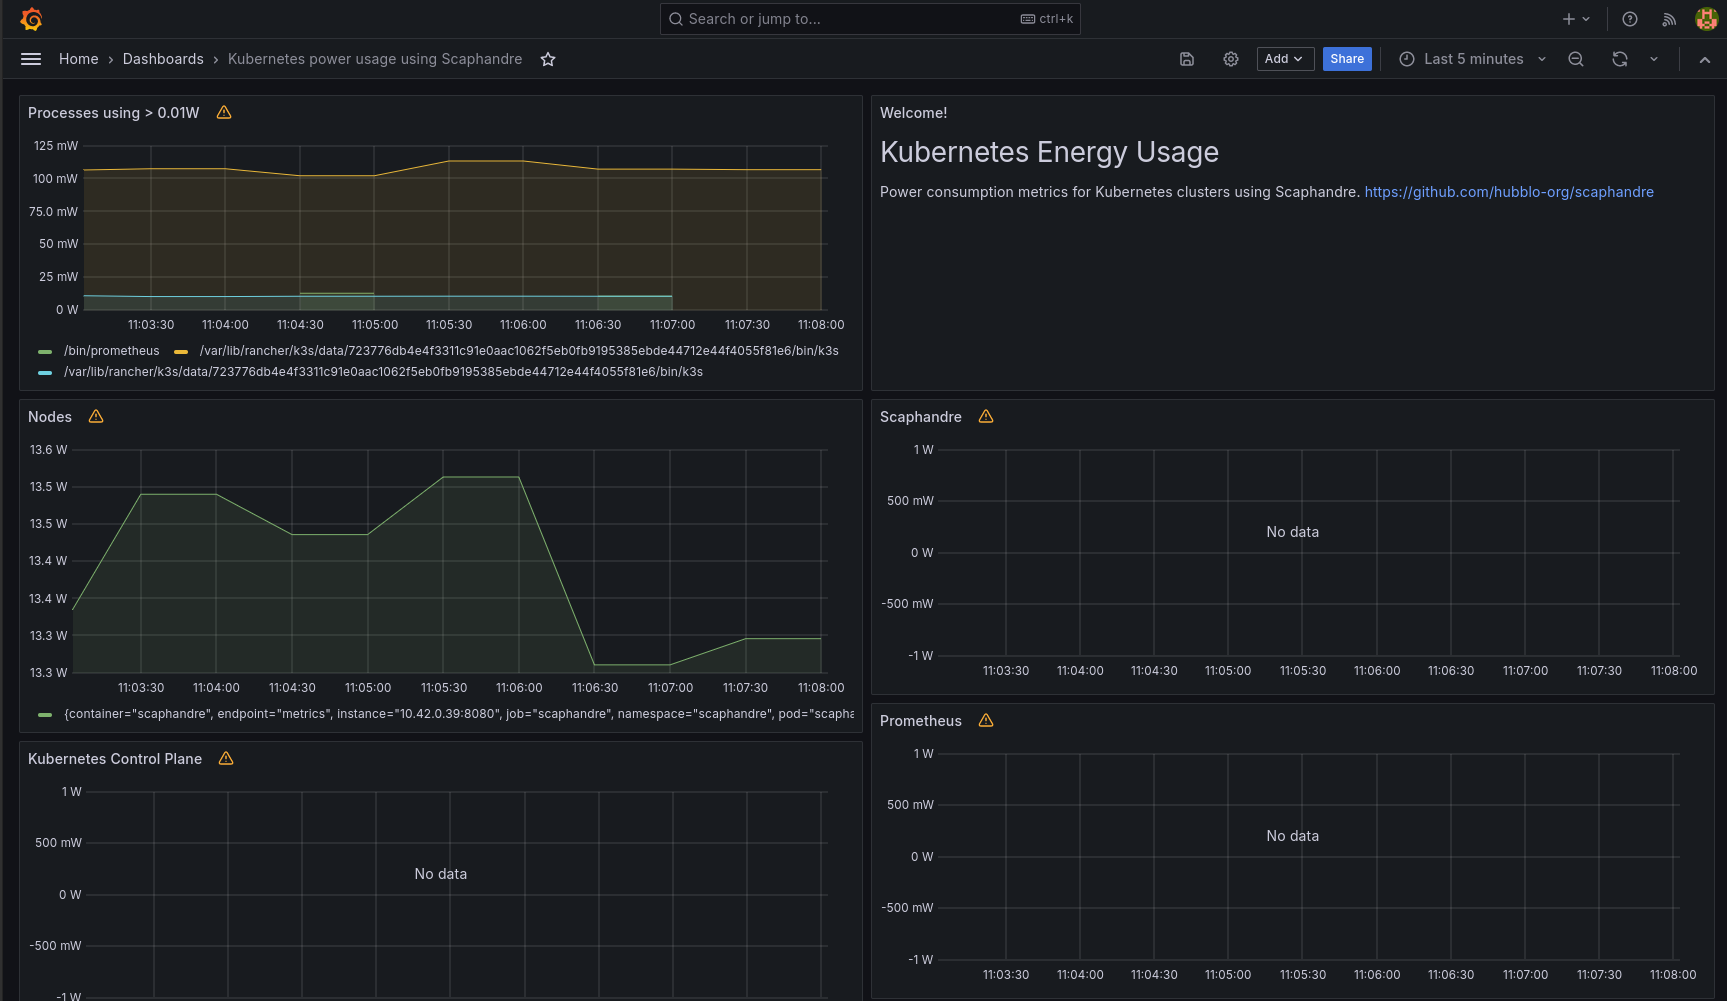Click warning icon on Processes panel
1727x1001 pixels.
[224, 112]
